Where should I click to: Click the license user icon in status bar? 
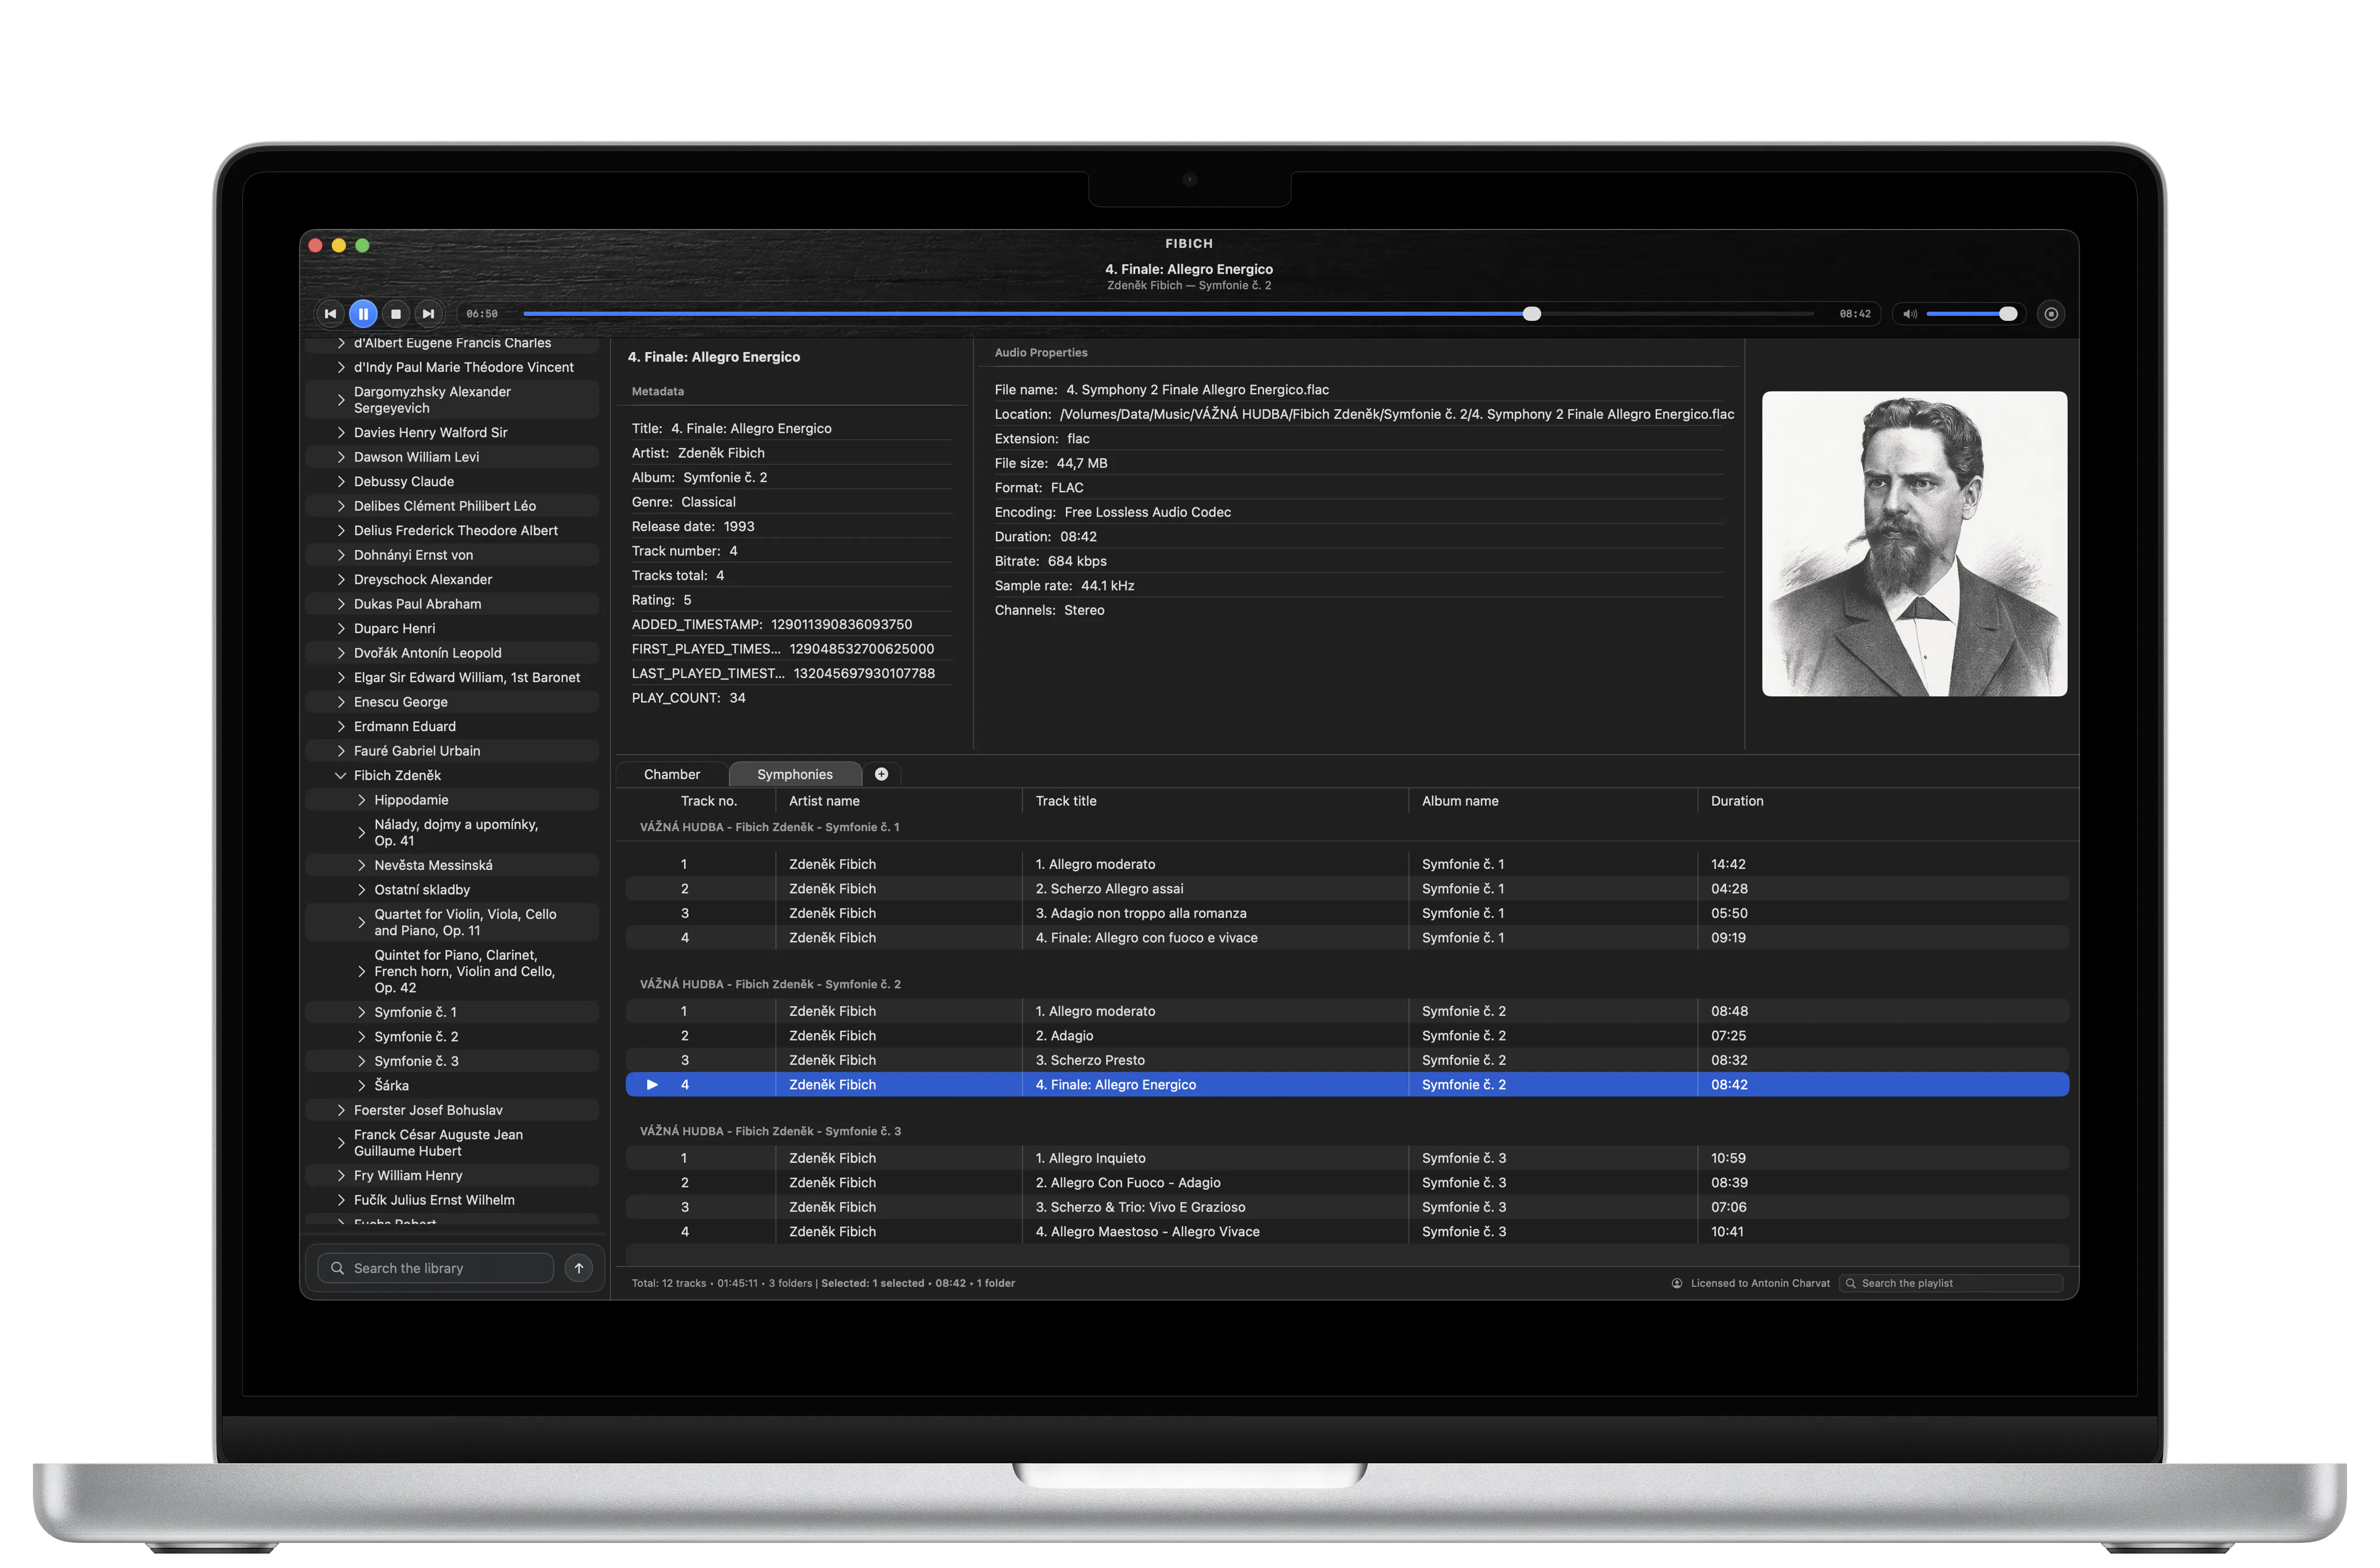(x=1677, y=1283)
